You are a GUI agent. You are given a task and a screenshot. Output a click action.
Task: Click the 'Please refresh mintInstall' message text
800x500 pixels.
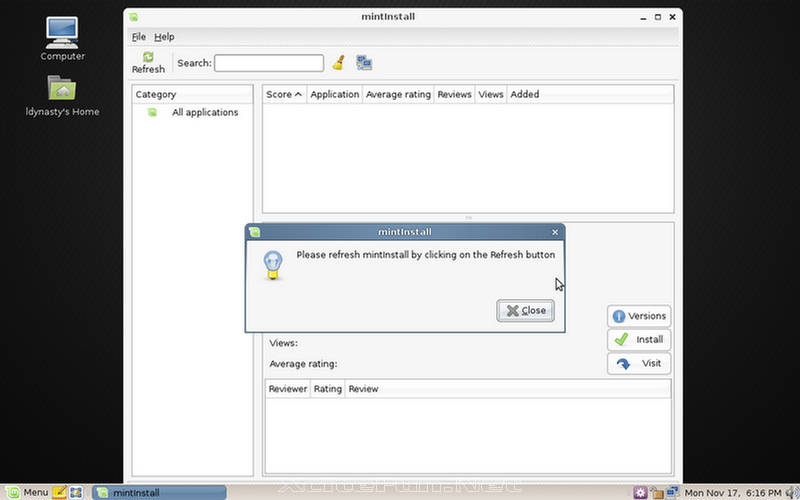426,255
